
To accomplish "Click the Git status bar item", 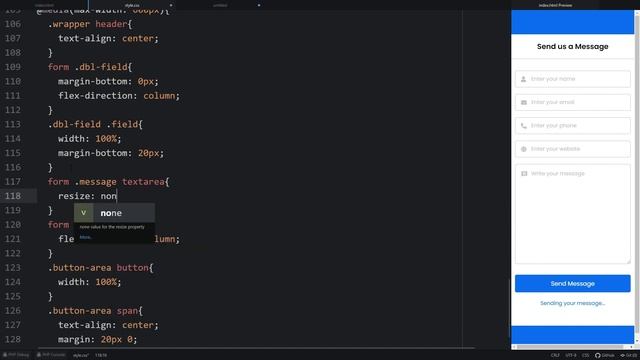I will (x=629, y=355).
